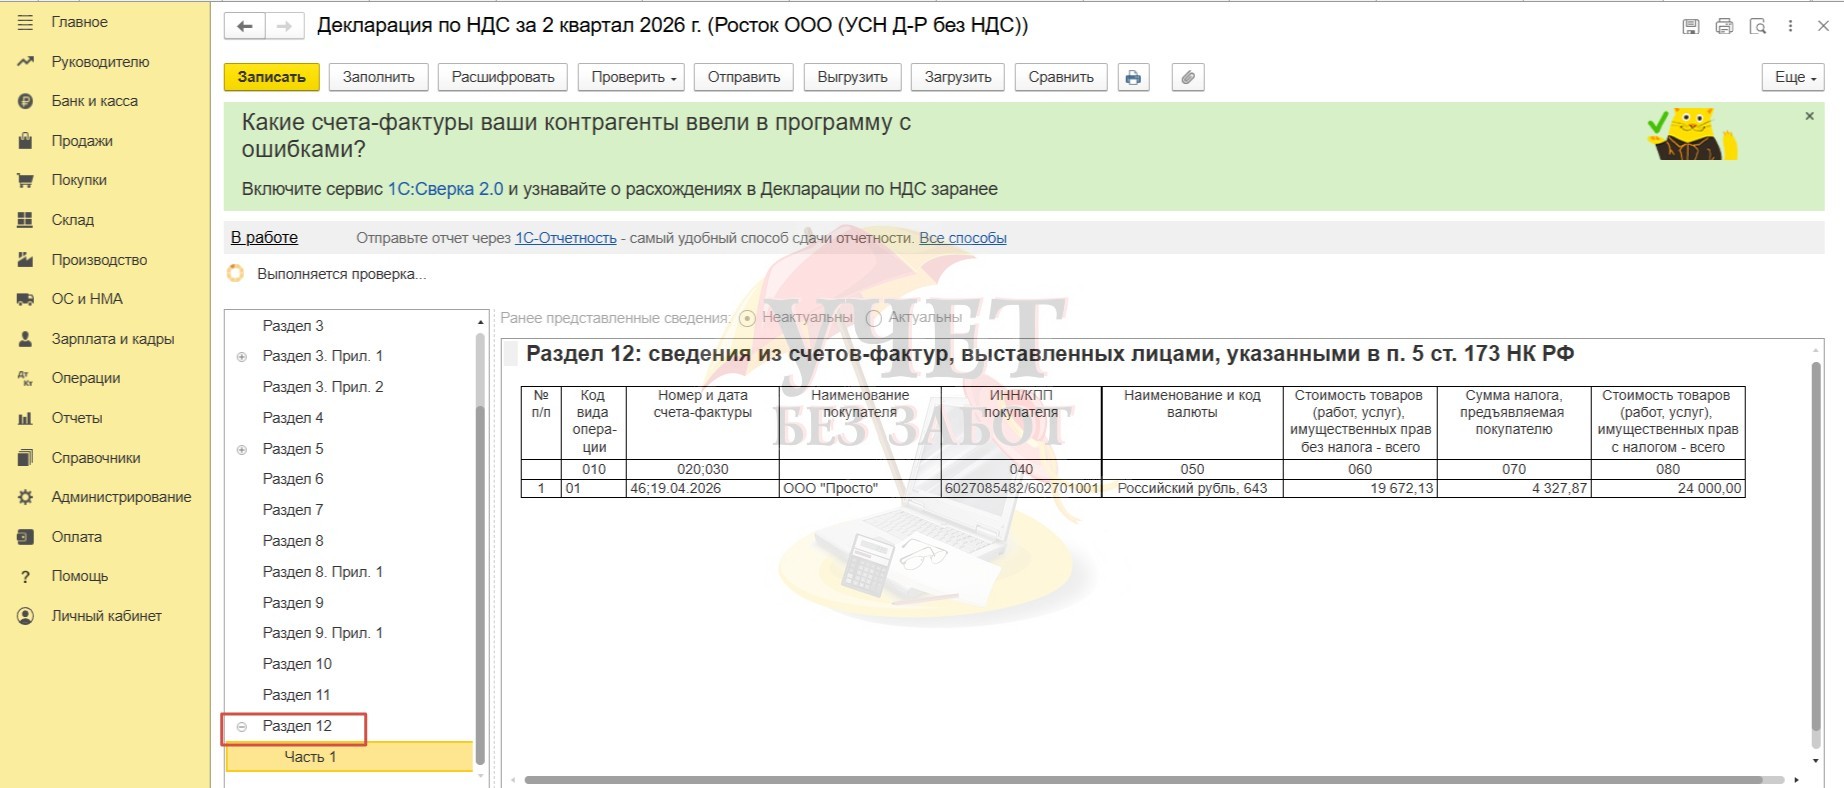This screenshot has width=1844, height=788.
Task: Go back with the left arrow button
Action: tap(245, 26)
